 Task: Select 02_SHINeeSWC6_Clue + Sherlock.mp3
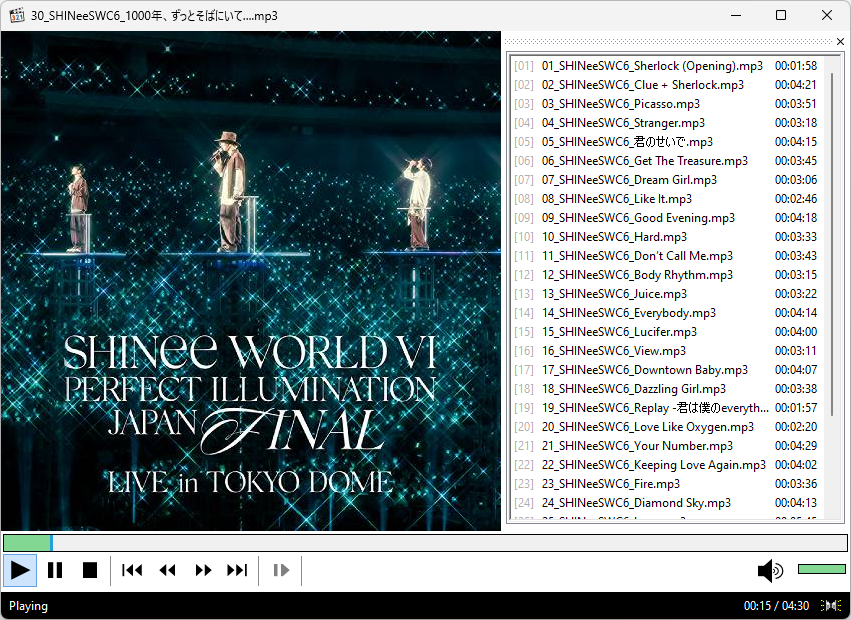tap(666, 85)
